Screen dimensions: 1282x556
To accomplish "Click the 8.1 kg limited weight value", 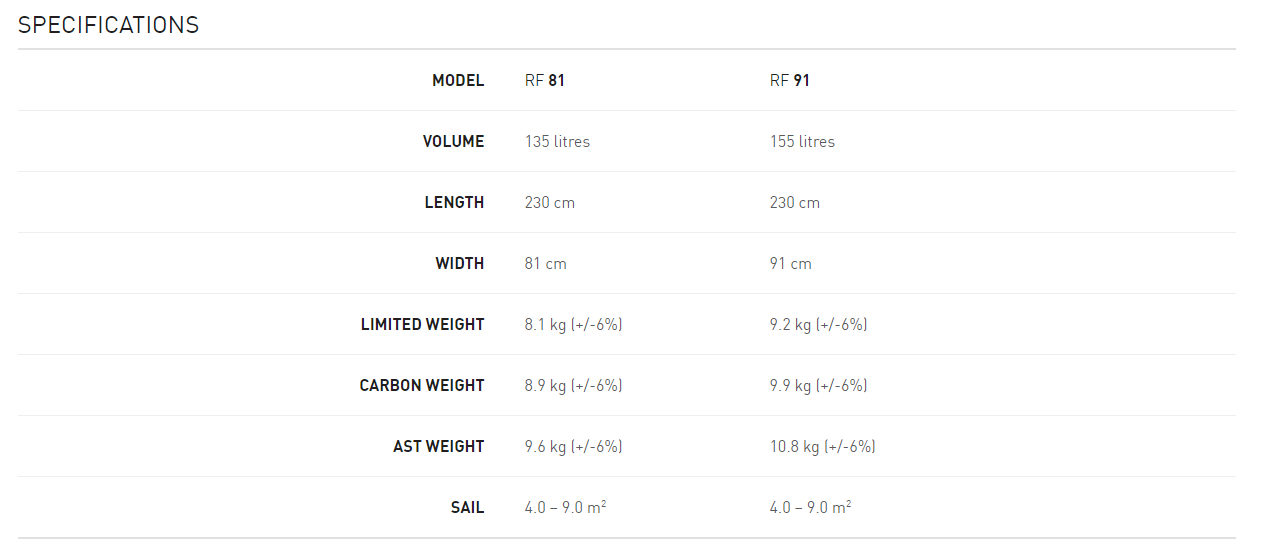I will [x=573, y=324].
